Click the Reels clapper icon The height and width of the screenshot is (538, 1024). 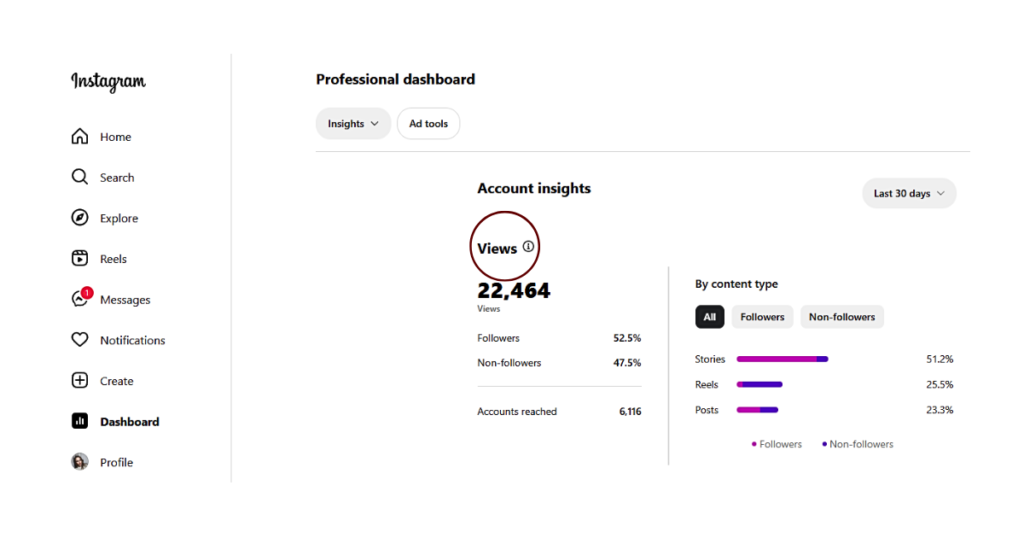[80, 258]
